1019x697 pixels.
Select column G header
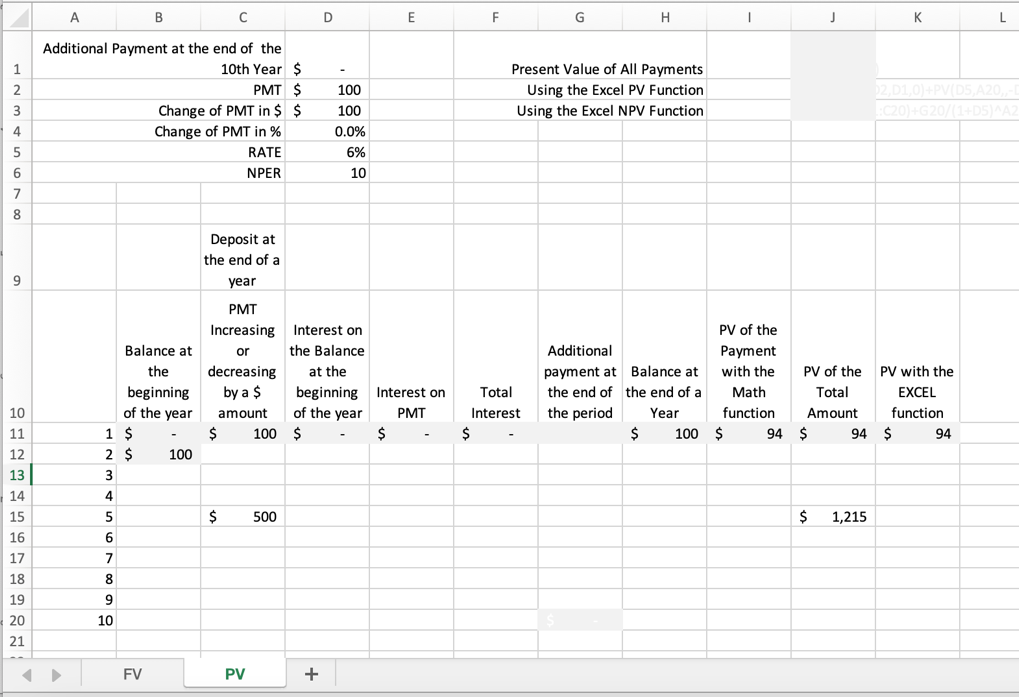[580, 18]
